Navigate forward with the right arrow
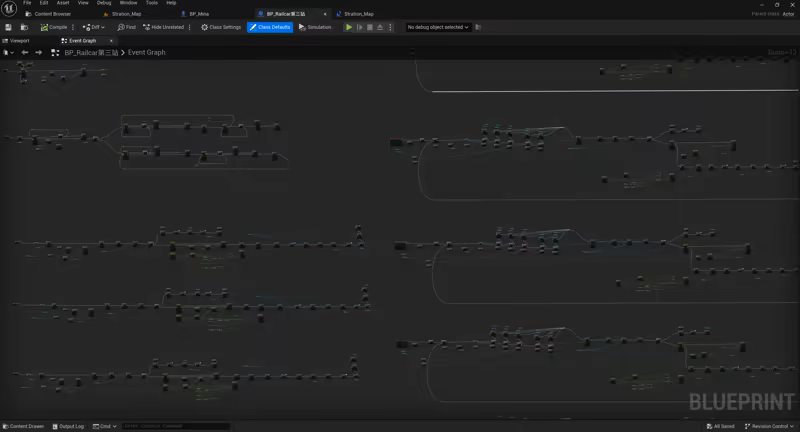 point(39,52)
